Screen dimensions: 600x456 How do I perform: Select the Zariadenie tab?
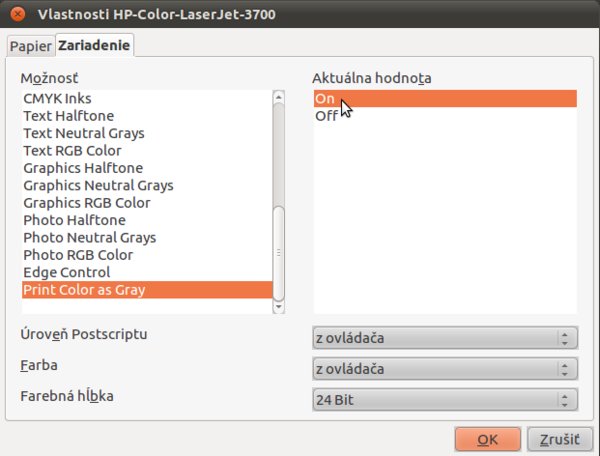95,46
